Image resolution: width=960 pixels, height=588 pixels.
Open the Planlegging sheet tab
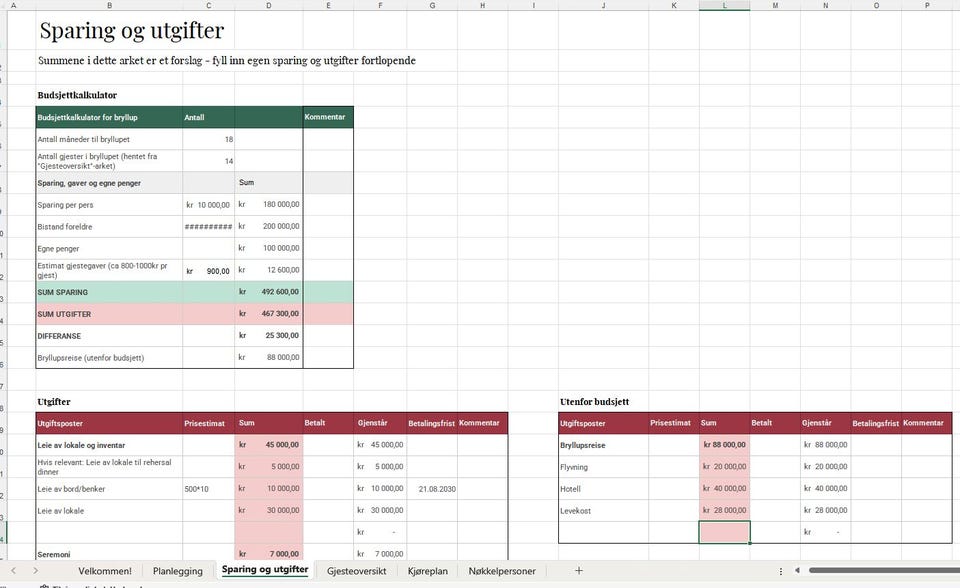(178, 571)
